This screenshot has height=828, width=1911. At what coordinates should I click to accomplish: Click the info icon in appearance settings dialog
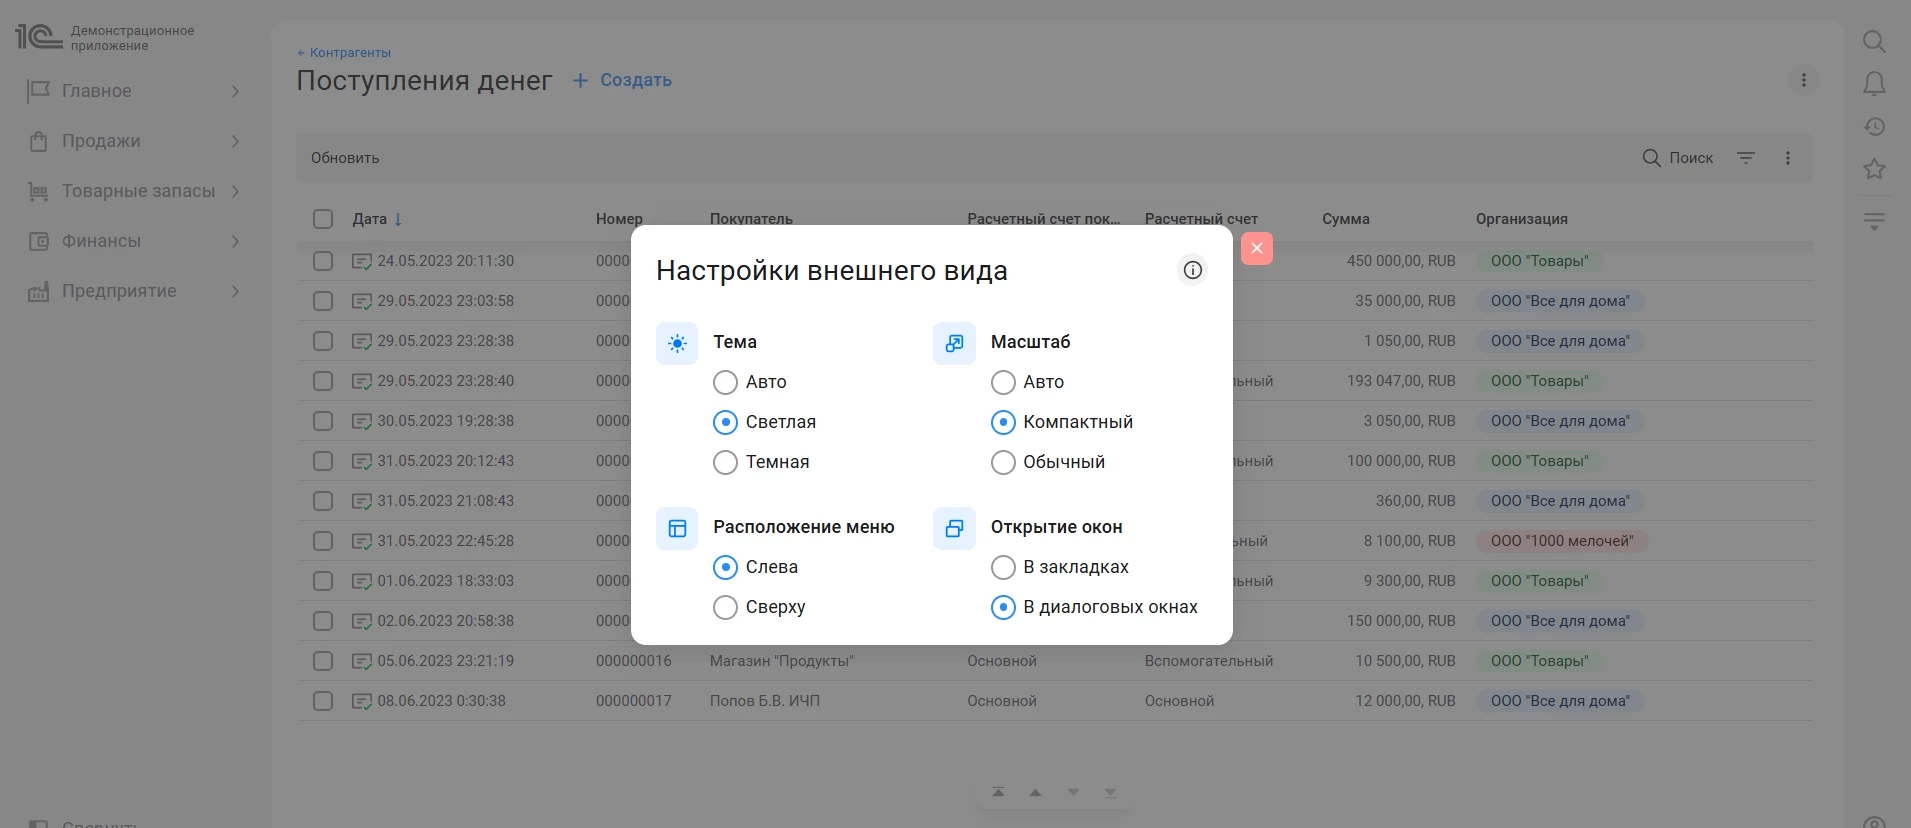tap(1192, 270)
